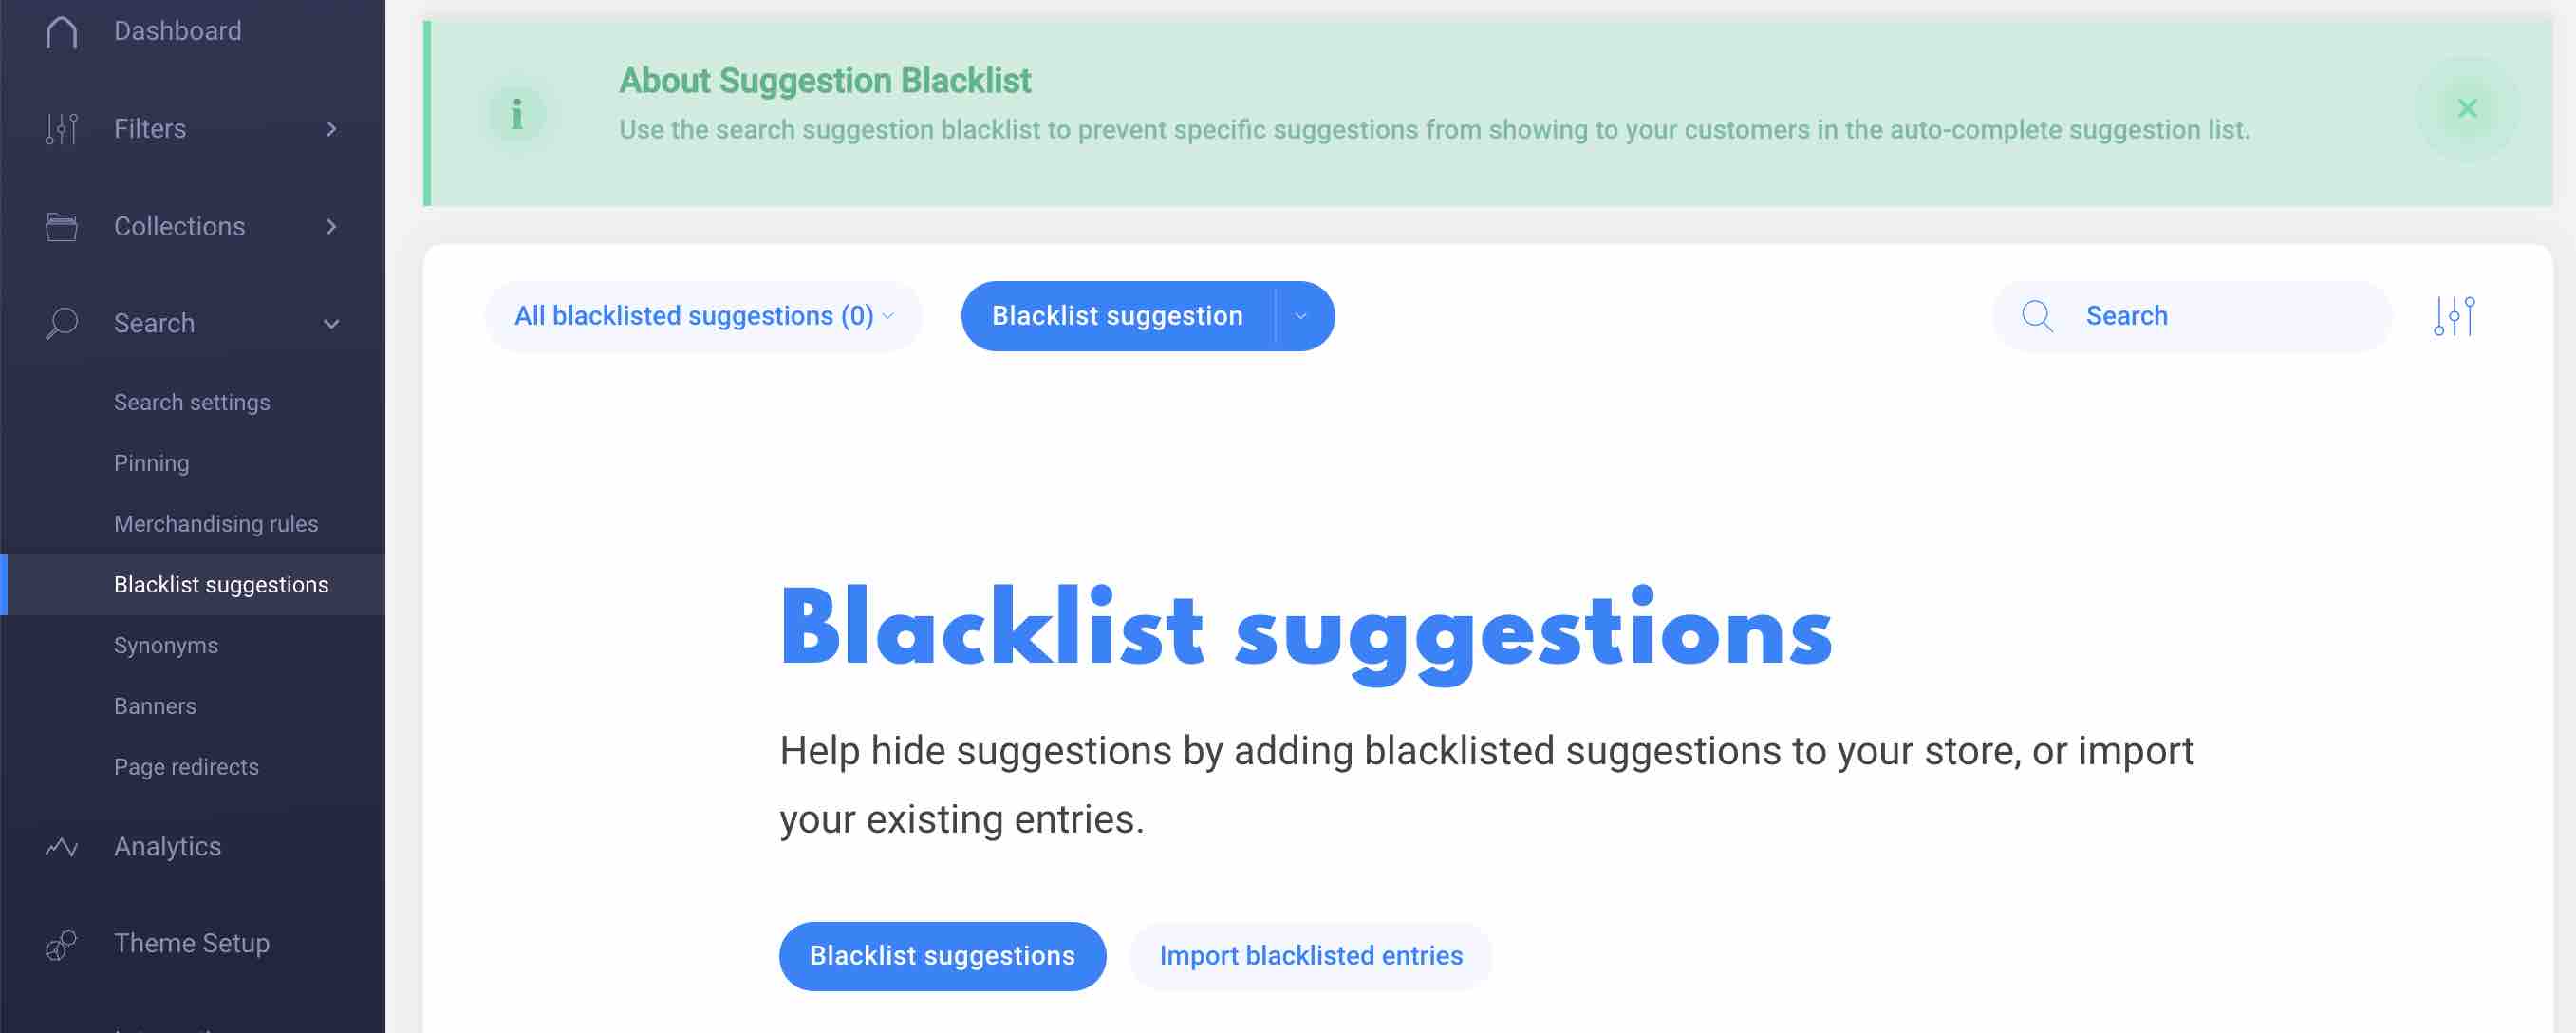
Task: Expand the Blacklist suggestion split button
Action: click(x=1301, y=315)
